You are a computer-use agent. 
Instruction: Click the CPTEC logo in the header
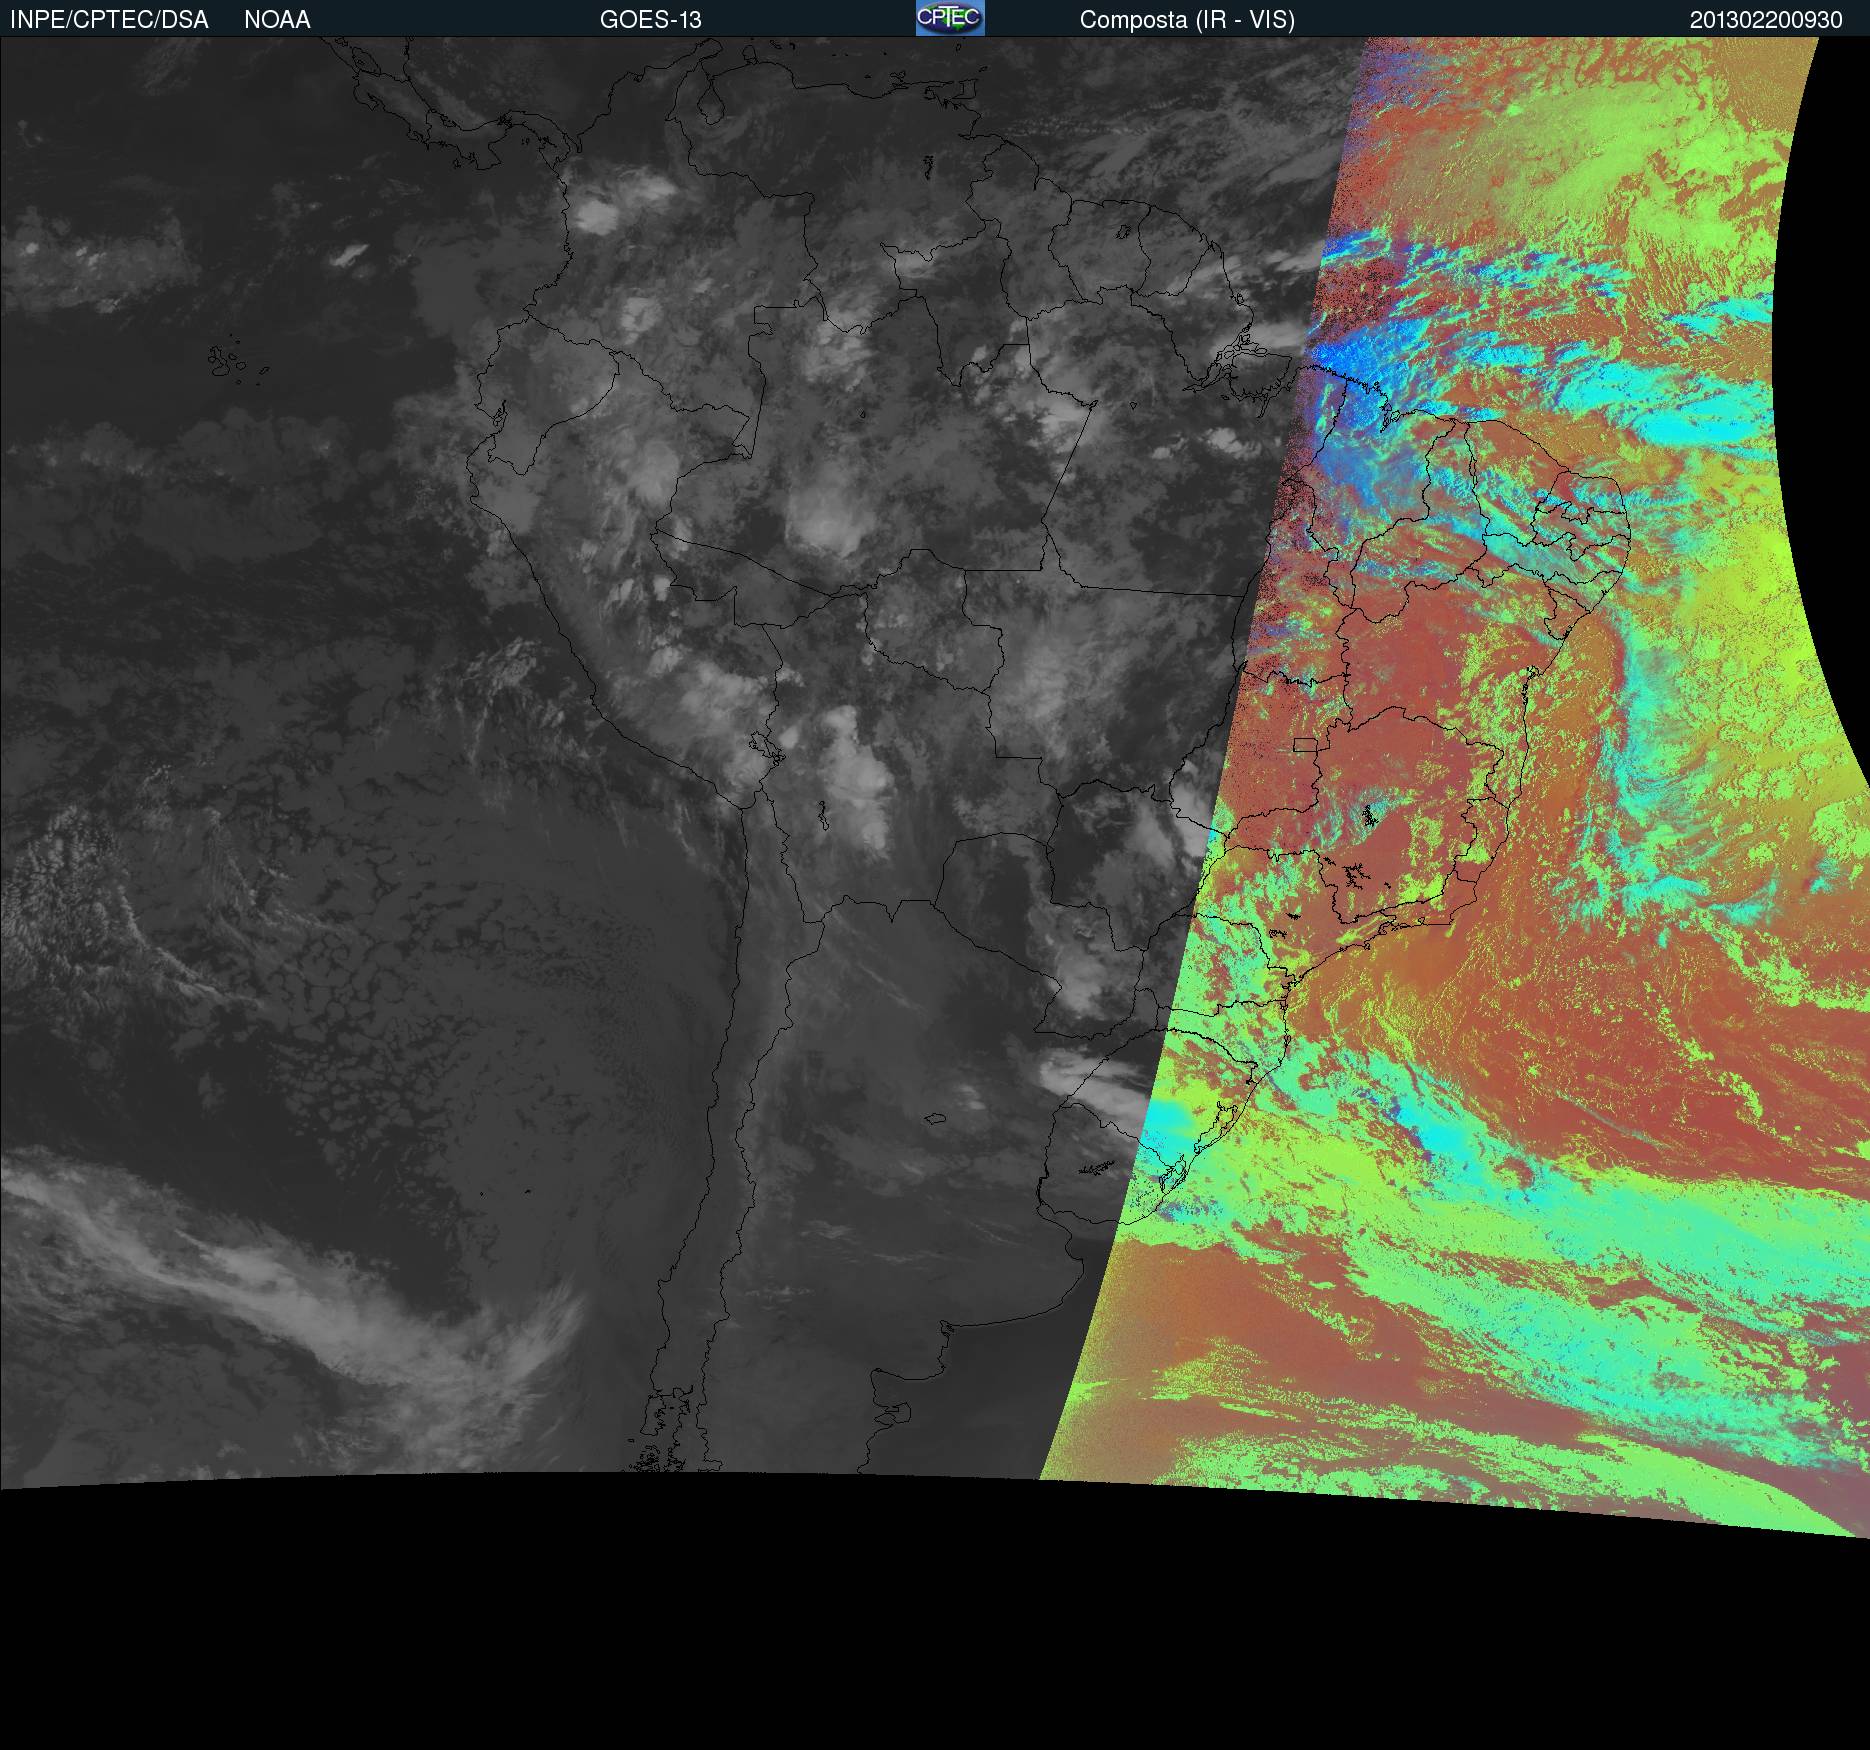pos(950,18)
